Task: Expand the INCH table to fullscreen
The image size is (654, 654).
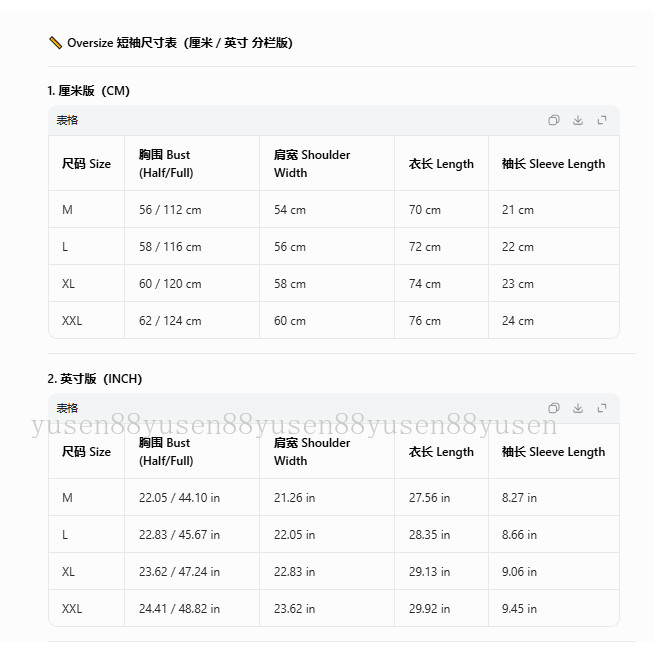Action: [x=602, y=408]
